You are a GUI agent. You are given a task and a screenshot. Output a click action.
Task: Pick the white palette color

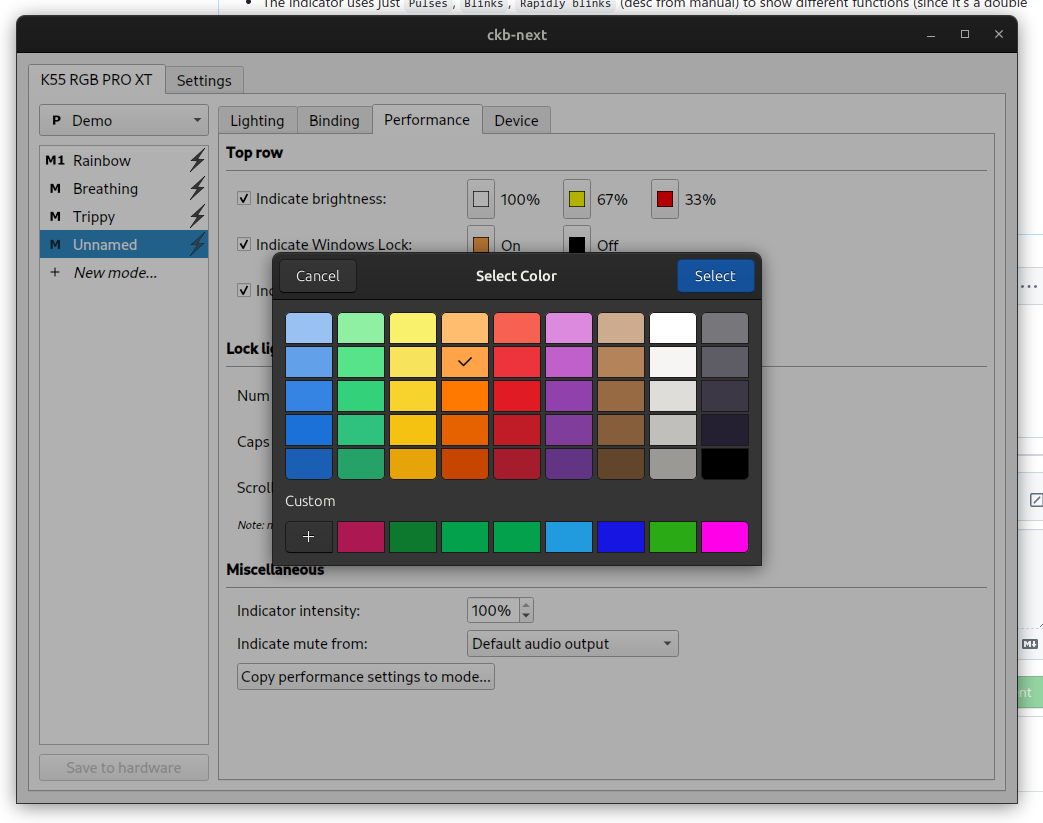(x=672, y=328)
